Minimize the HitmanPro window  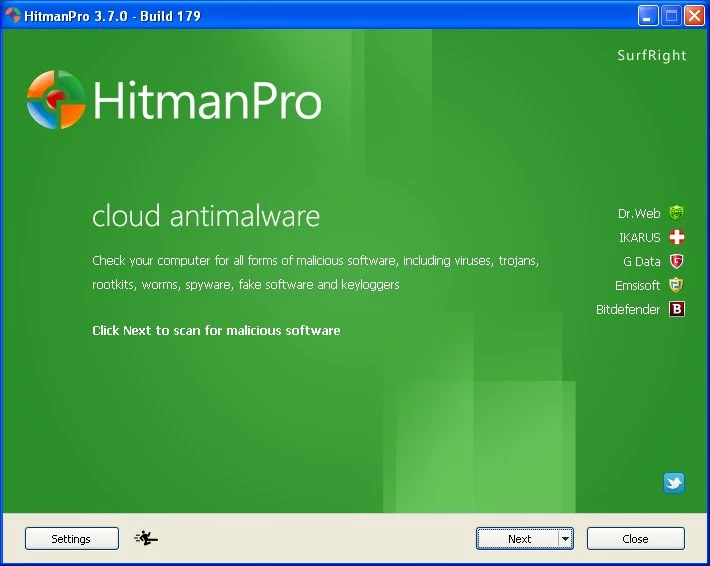(649, 15)
